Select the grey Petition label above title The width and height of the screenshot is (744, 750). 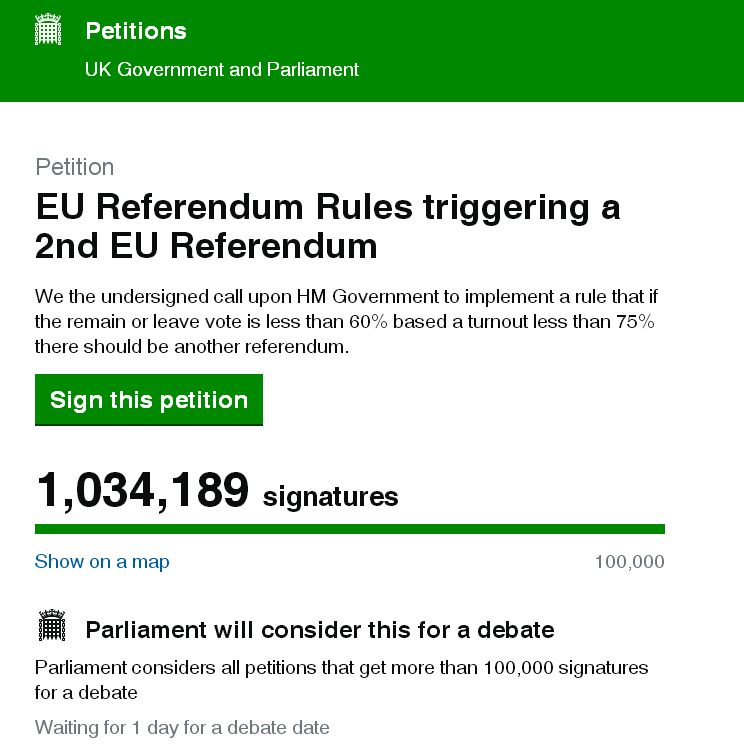coord(75,167)
